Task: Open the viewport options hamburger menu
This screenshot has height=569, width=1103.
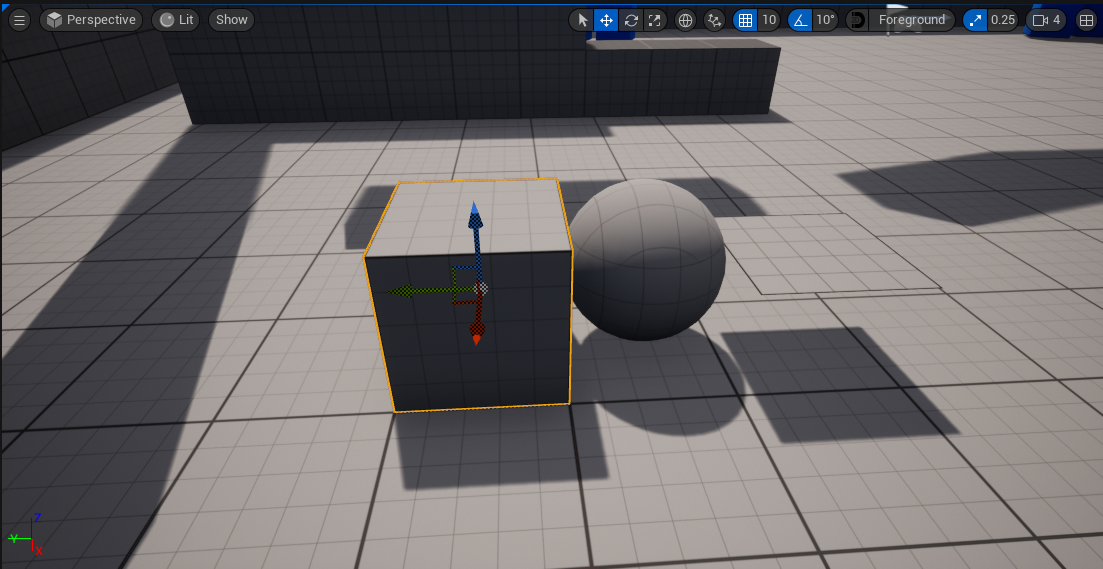Action: click(x=20, y=20)
